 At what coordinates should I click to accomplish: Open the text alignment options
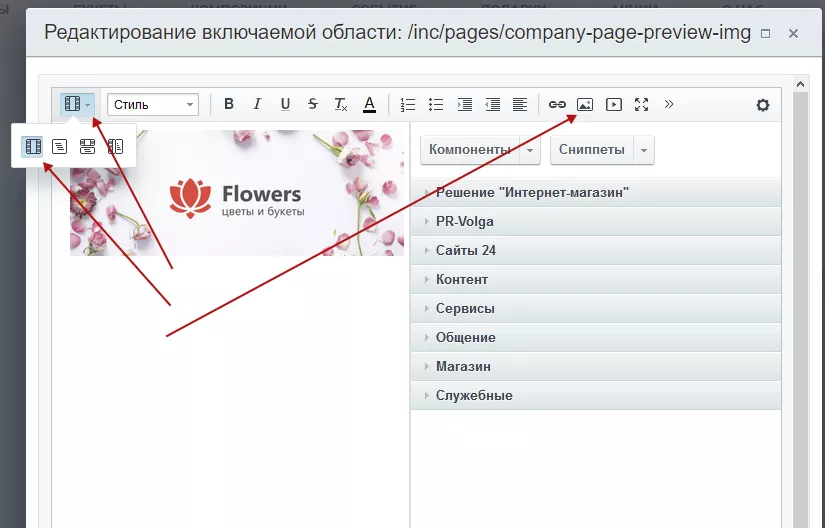(520, 104)
